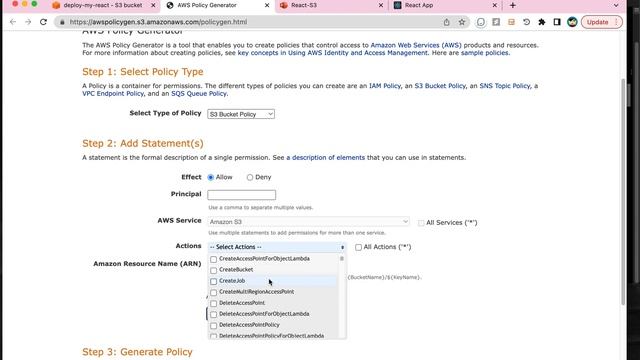Viewport: 640px width, 360px height.
Task: Check the DeleteAccessPointPolicy action
Action: tap(213, 325)
